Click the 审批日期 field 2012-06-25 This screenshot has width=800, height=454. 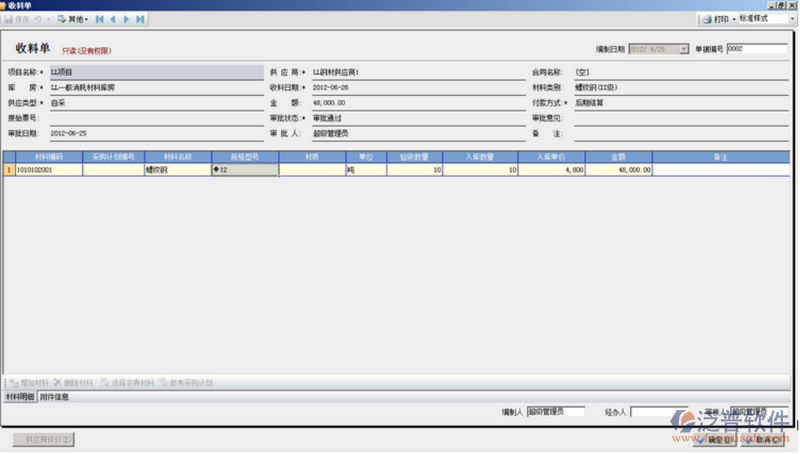[x=157, y=134]
